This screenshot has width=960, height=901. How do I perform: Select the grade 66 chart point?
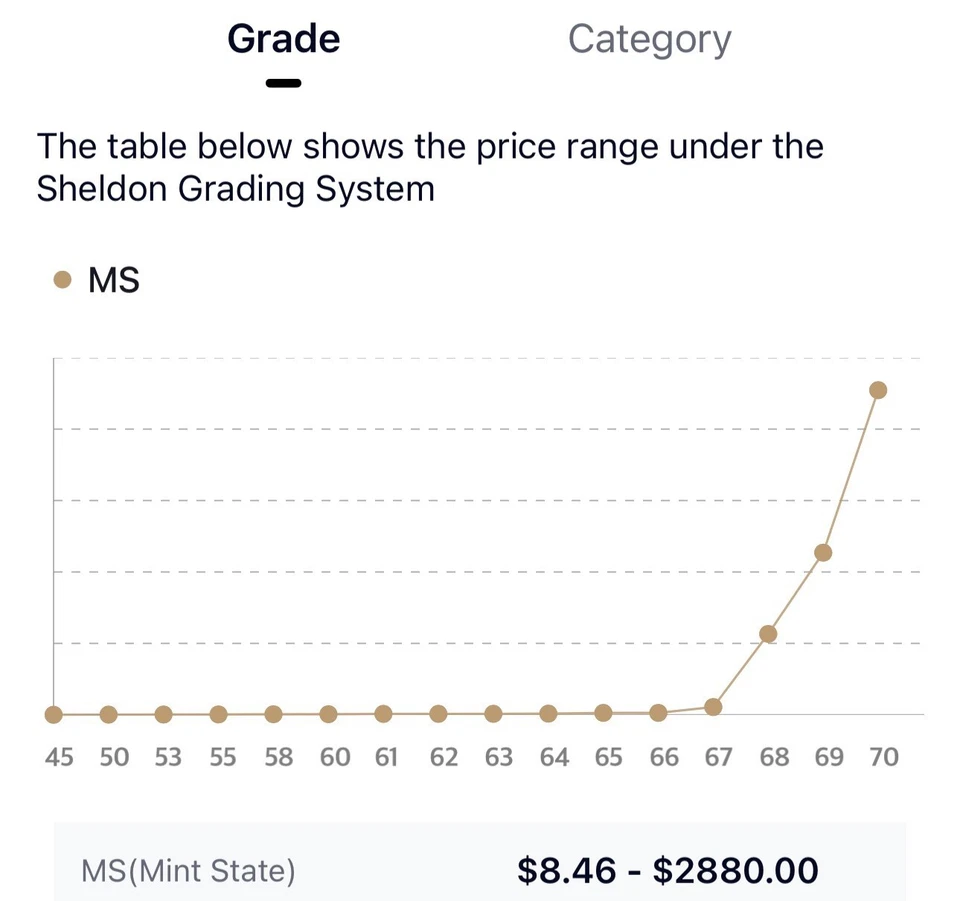658,713
